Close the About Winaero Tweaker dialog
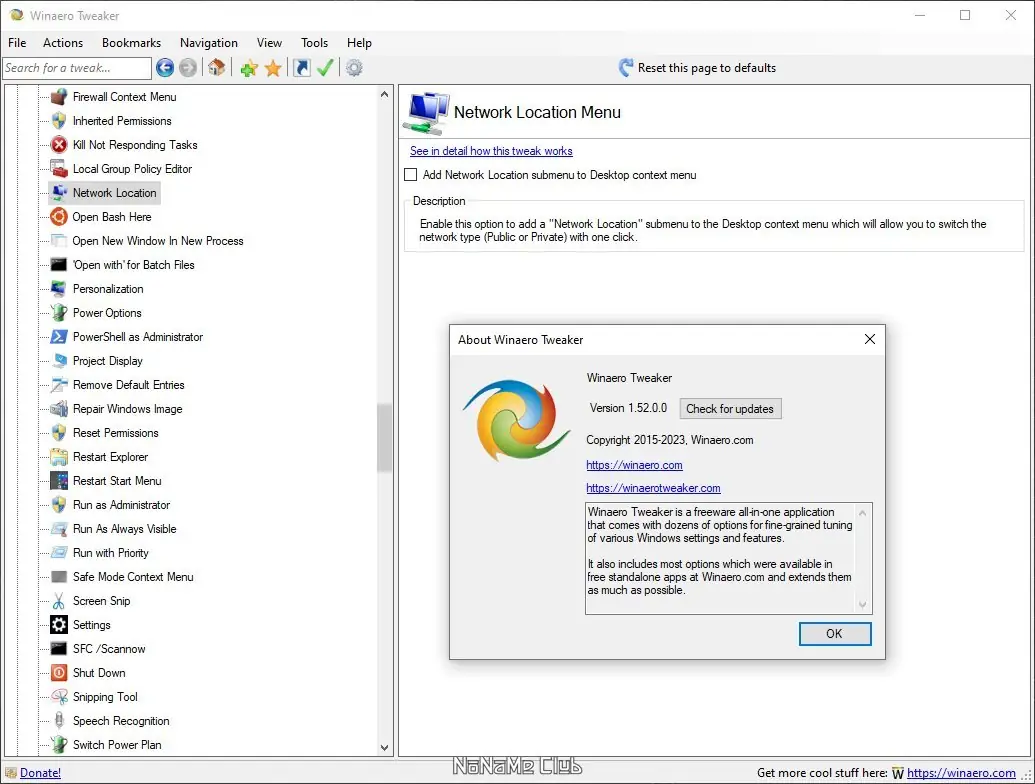The height and width of the screenshot is (784, 1035). 870,339
